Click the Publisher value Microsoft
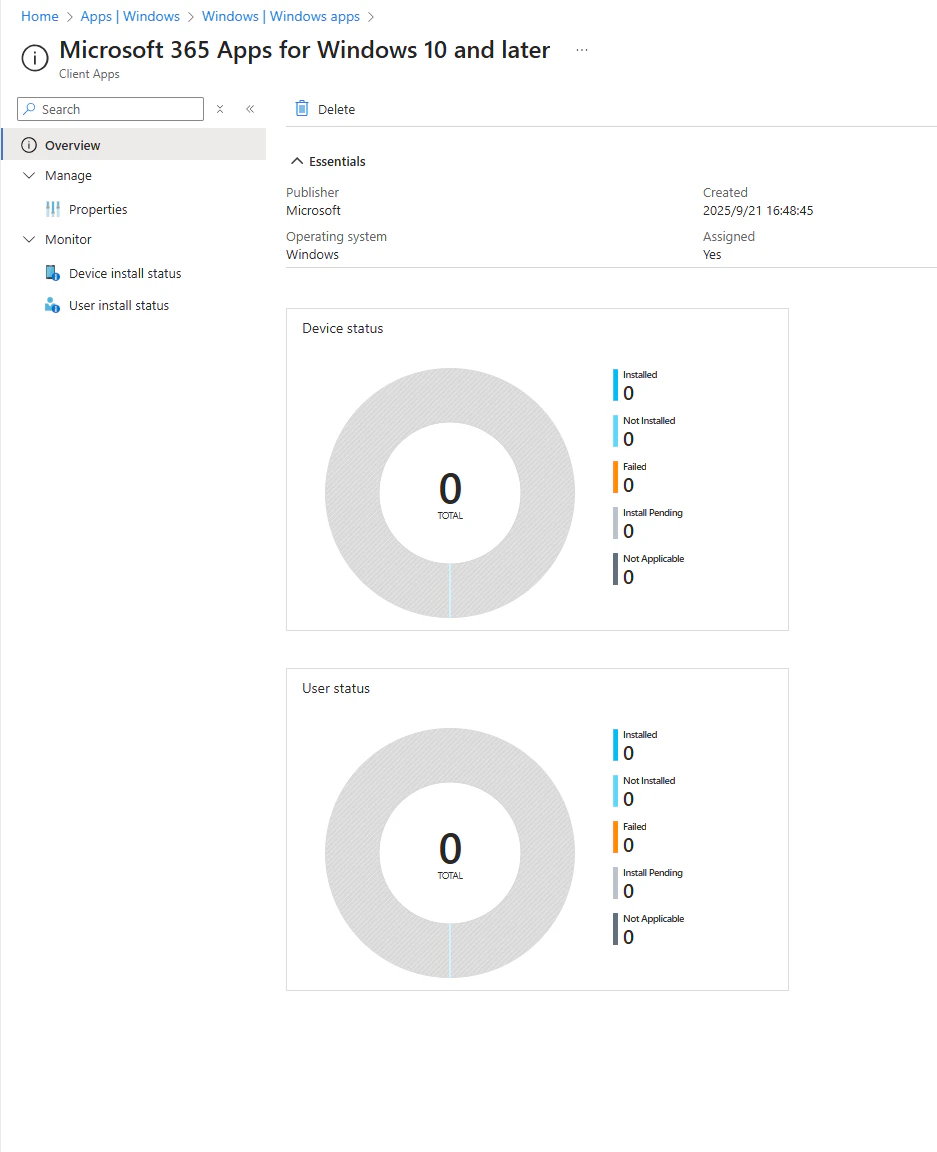This screenshot has width=937, height=1152. [x=313, y=210]
